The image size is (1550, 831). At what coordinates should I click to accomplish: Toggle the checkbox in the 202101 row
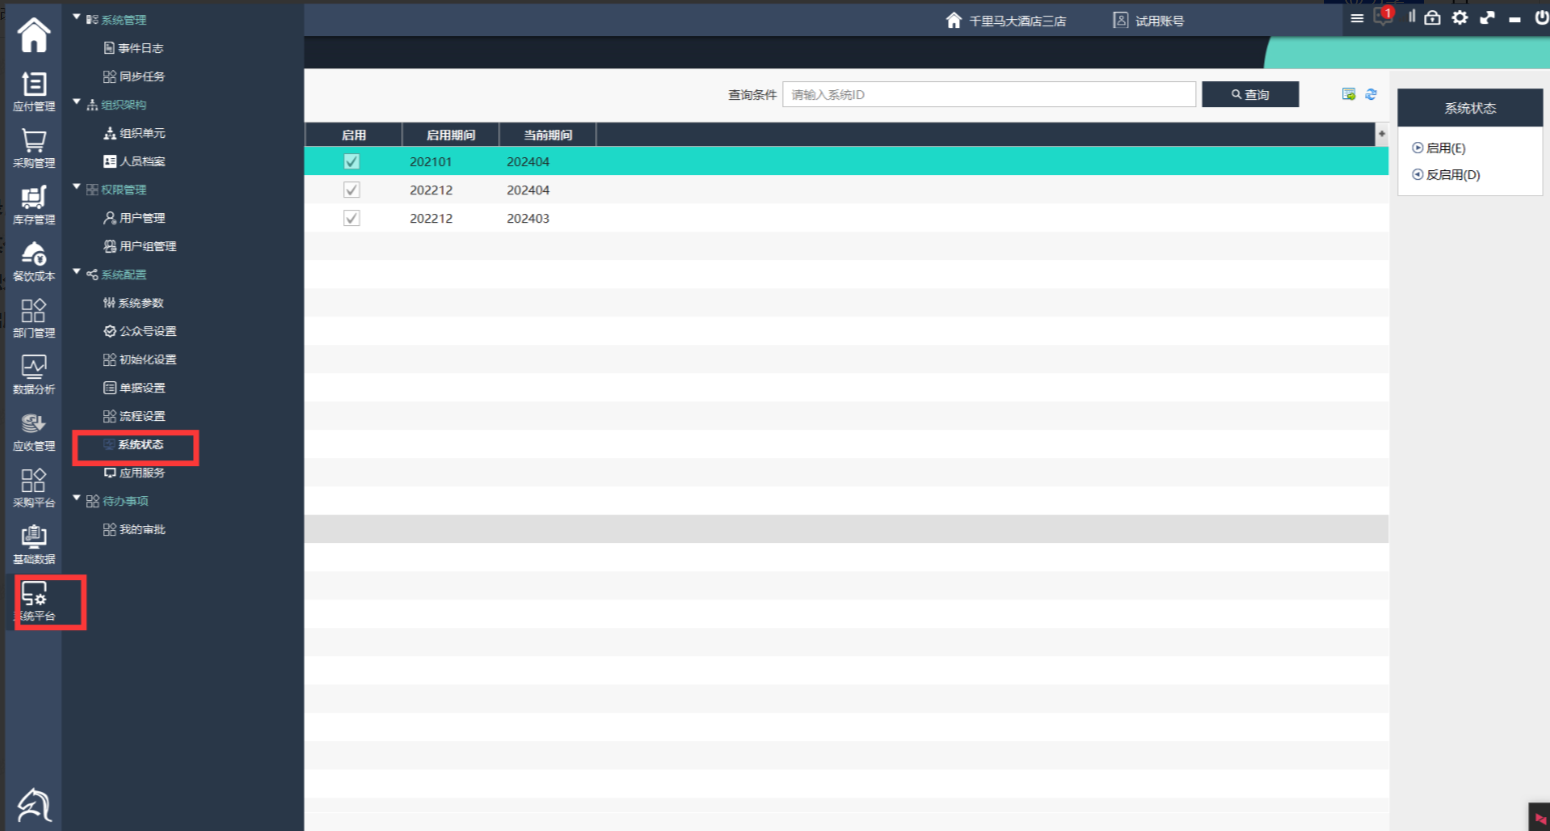(x=352, y=162)
